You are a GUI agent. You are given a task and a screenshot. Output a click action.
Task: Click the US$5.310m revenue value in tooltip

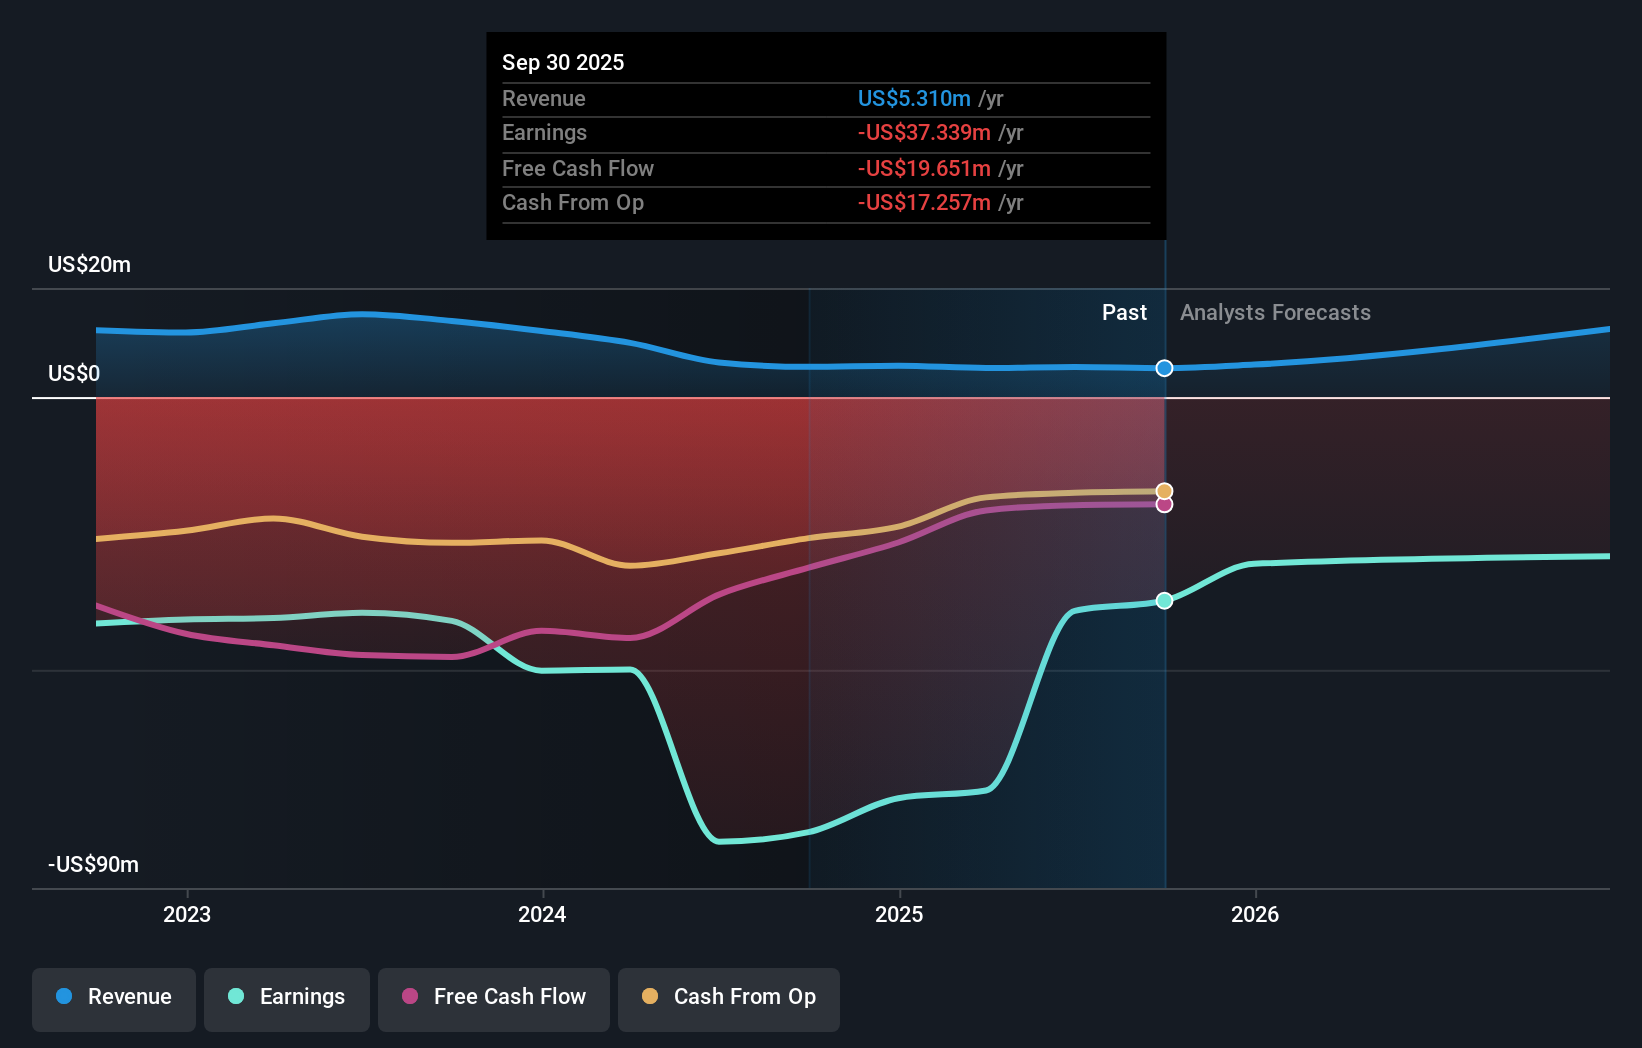coord(914,98)
